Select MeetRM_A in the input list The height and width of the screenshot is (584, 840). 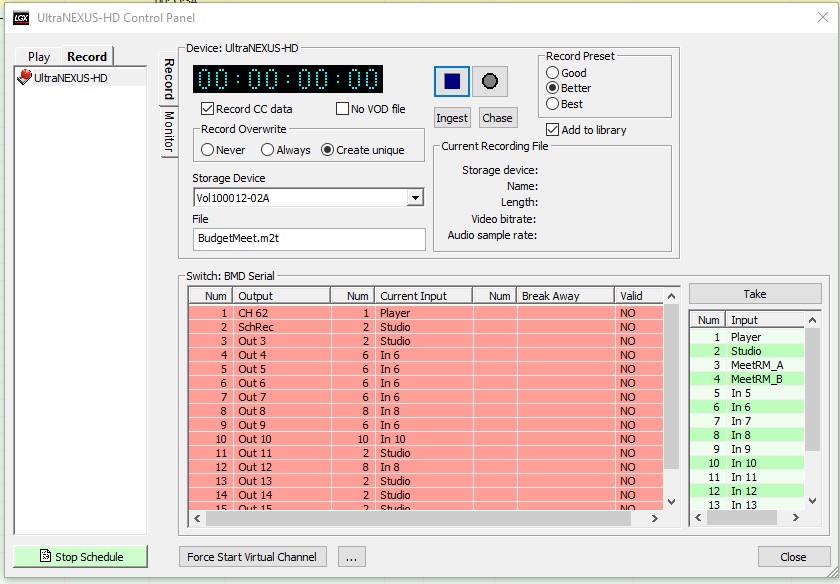point(757,365)
